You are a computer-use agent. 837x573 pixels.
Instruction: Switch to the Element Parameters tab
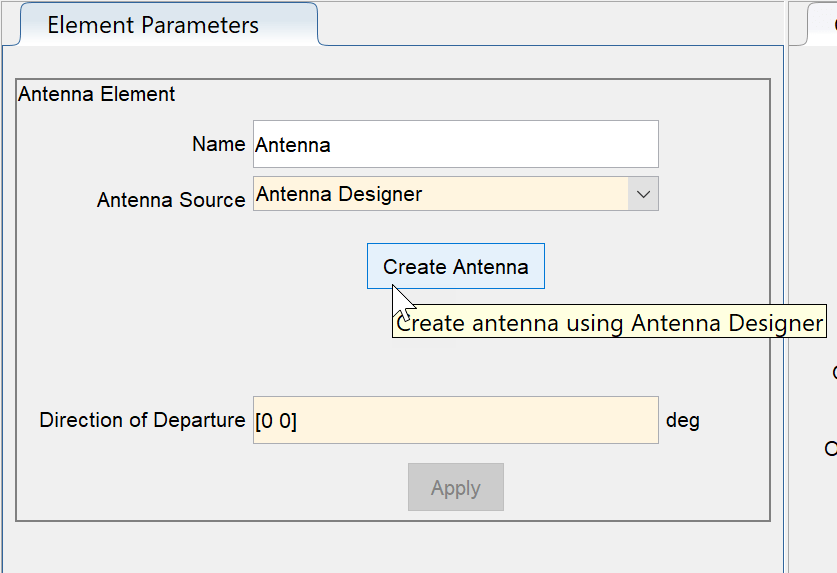point(153,26)
